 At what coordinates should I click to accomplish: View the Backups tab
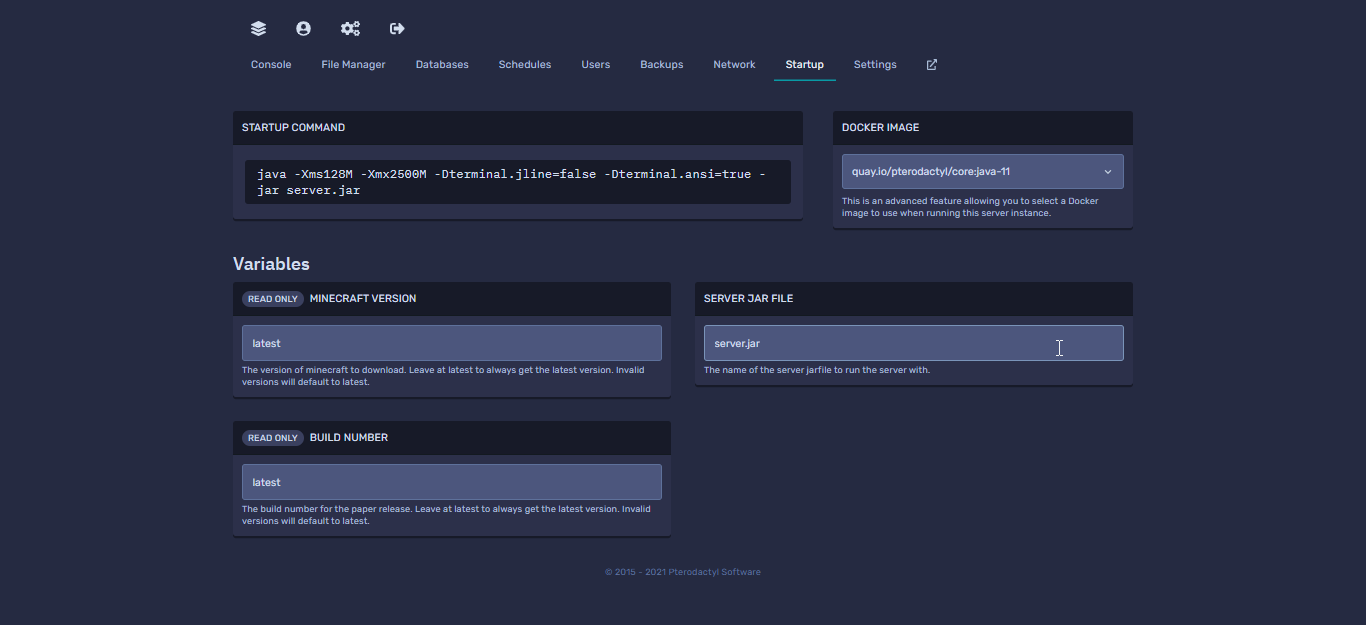coord(662,65)
